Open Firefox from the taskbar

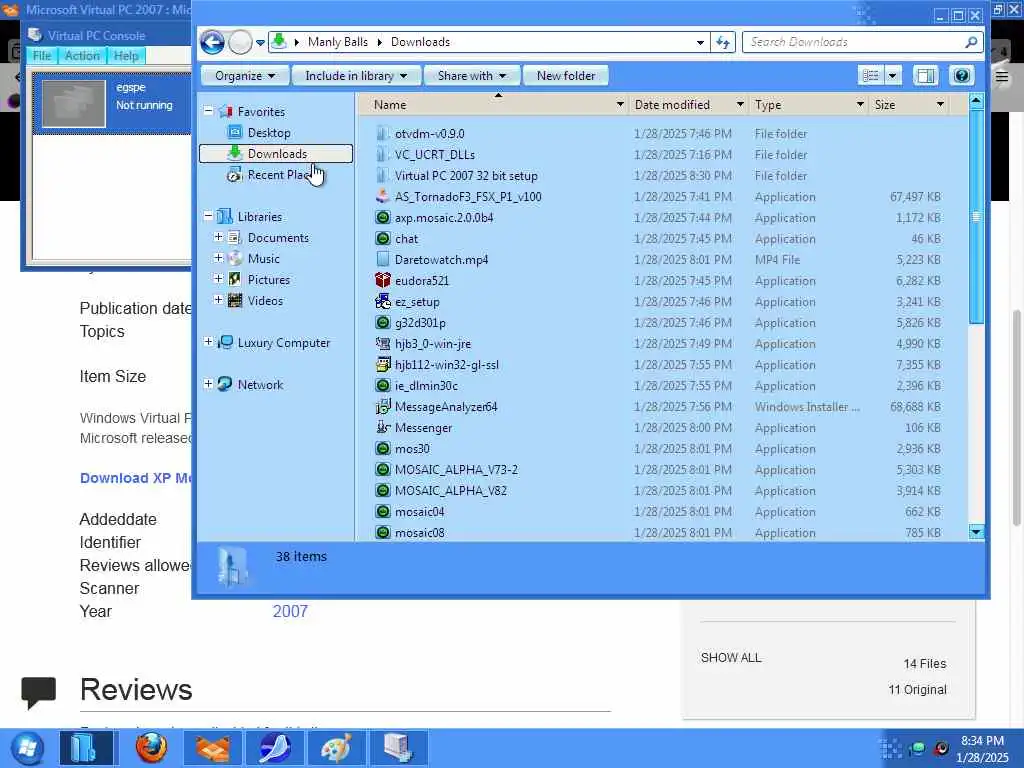point(151,748)
